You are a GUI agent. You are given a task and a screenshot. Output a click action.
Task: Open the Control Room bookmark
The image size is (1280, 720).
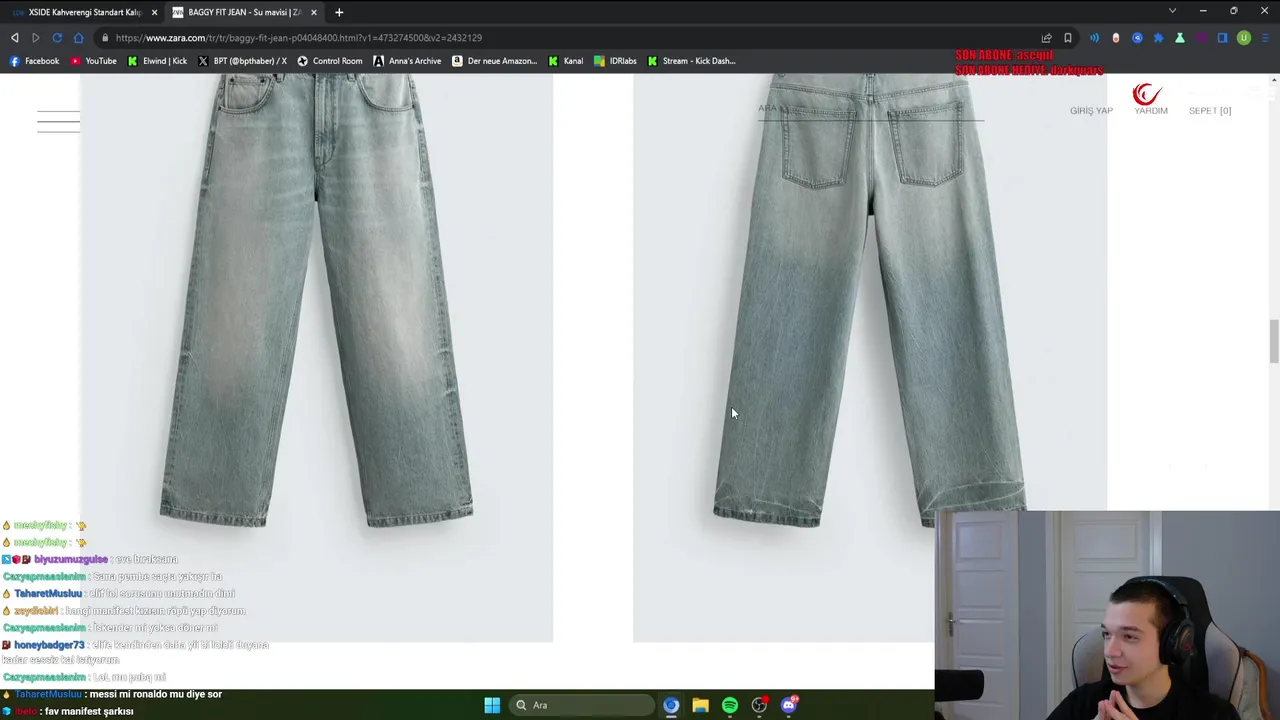329,61
